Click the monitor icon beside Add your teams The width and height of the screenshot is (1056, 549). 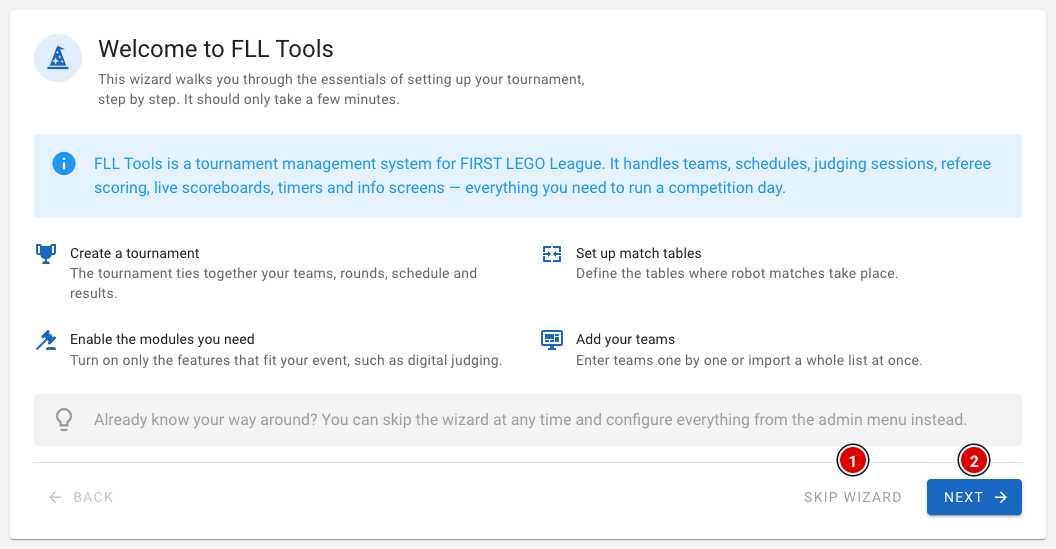552,340
